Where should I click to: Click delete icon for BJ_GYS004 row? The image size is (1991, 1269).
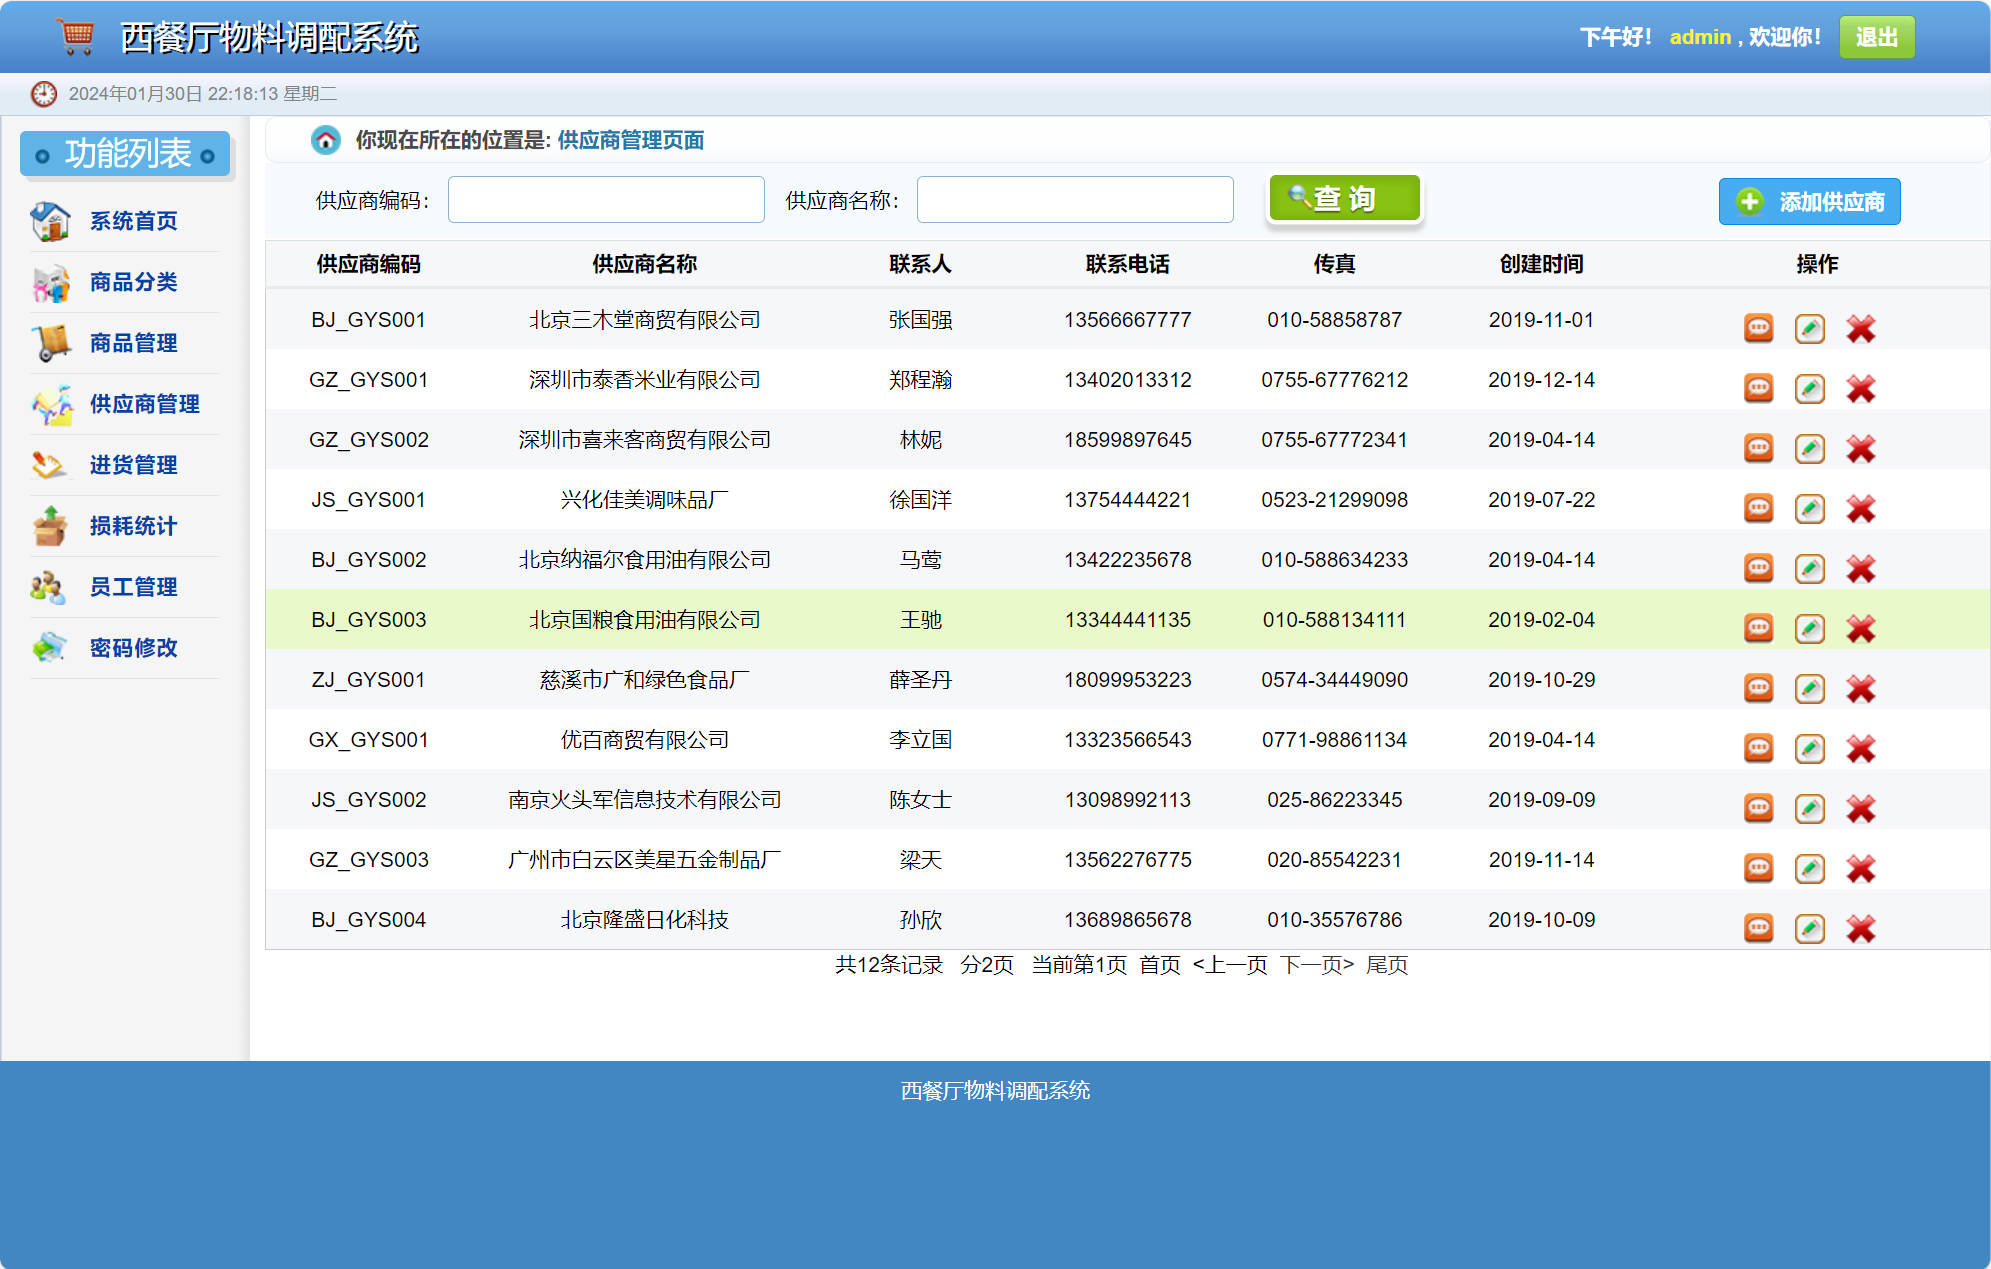coord(1860,928)
